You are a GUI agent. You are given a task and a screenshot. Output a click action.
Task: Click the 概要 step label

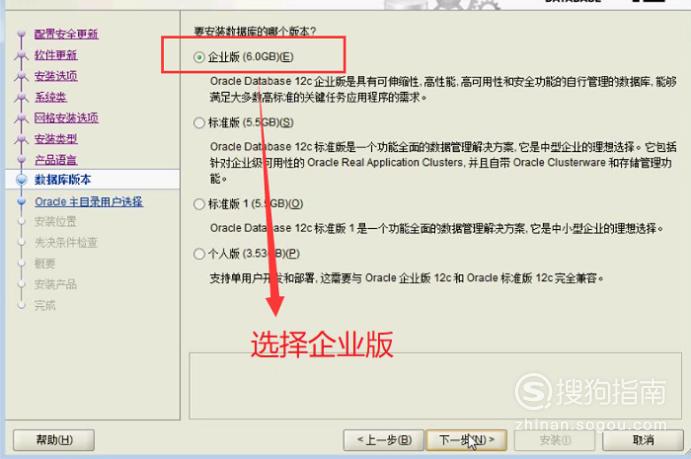tap(45, 263)
